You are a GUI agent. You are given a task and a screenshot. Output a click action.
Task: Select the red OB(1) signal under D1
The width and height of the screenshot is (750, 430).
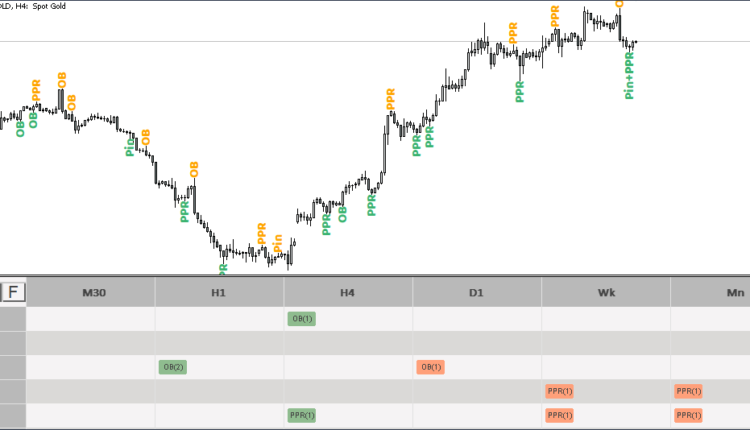(430, 367)
